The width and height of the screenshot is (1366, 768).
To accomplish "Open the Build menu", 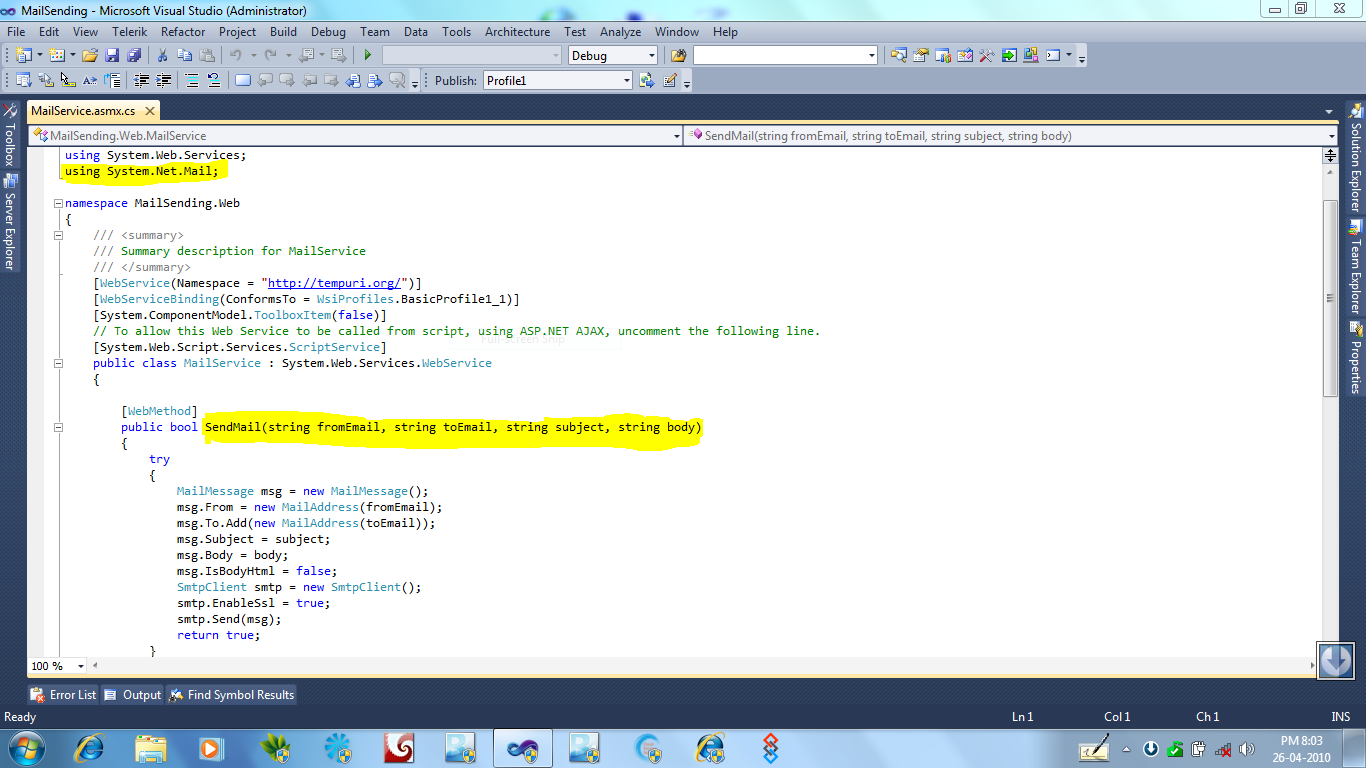I will [x=283, y=32].
